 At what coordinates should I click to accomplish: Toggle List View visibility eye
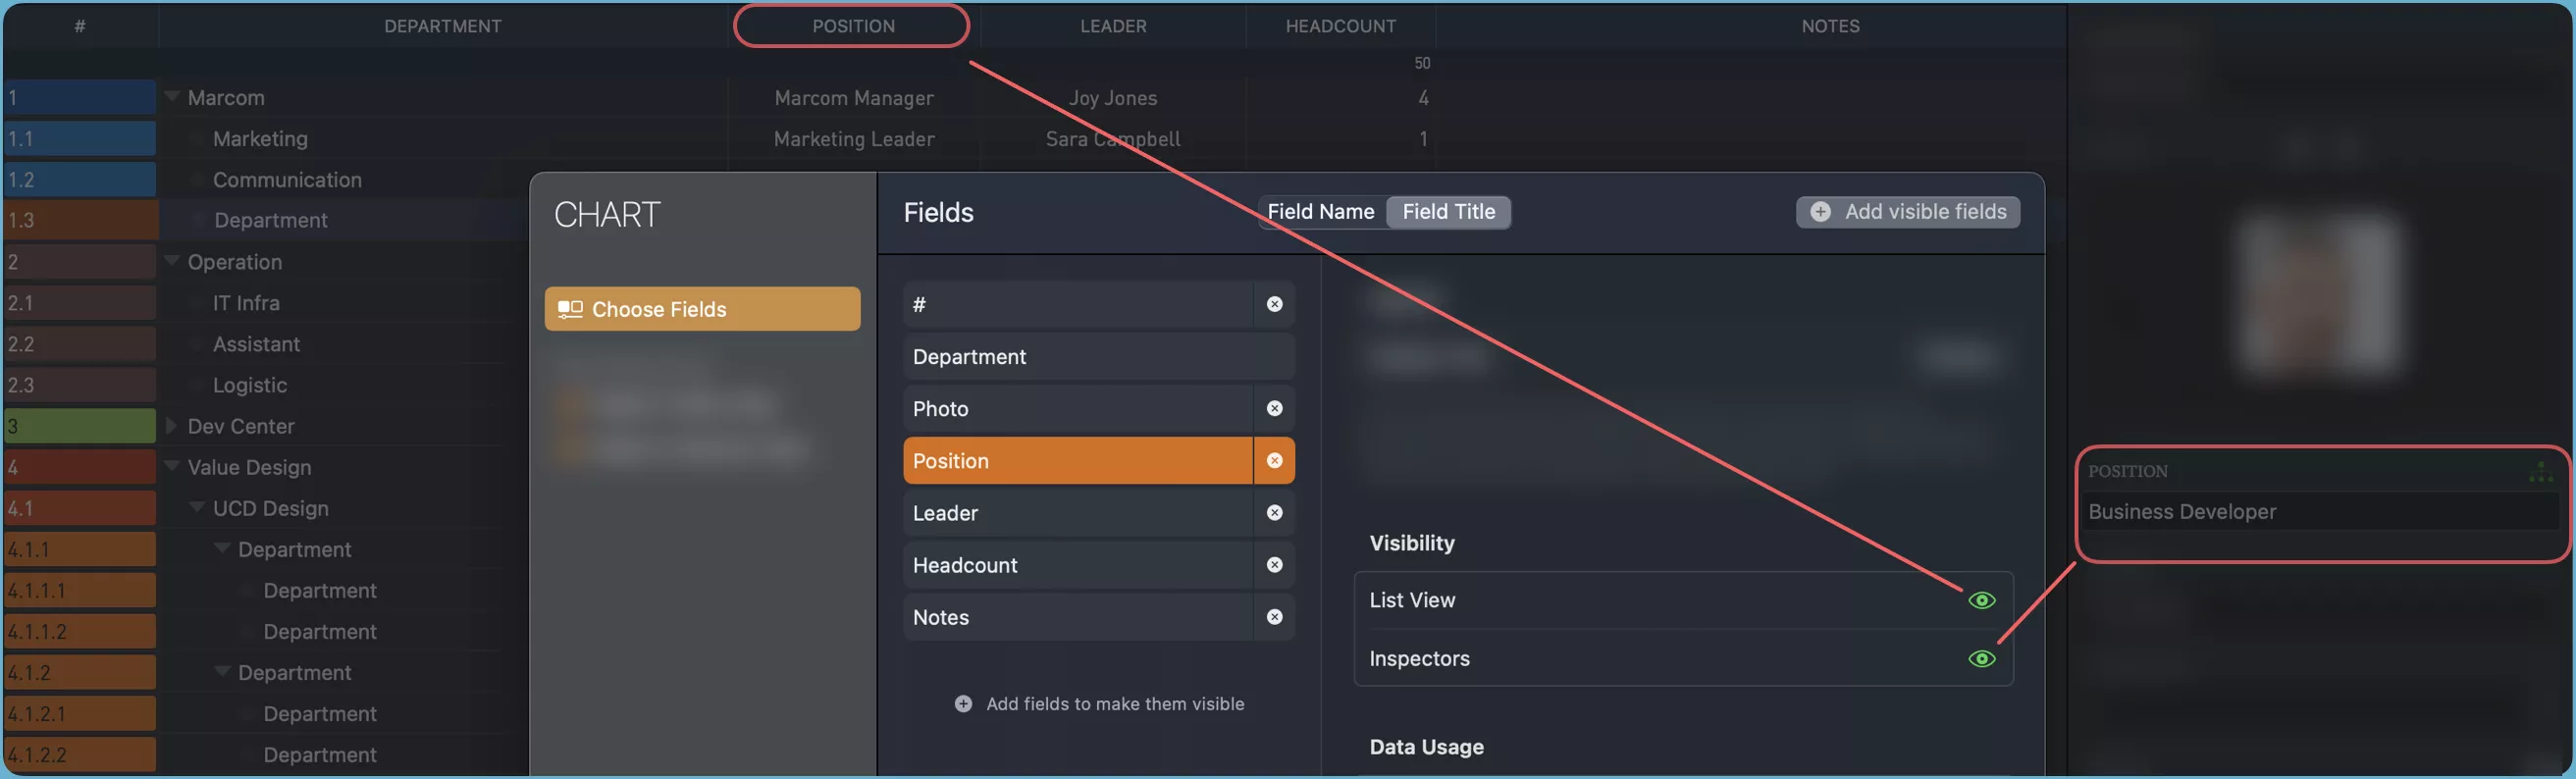click(1981, 600)
